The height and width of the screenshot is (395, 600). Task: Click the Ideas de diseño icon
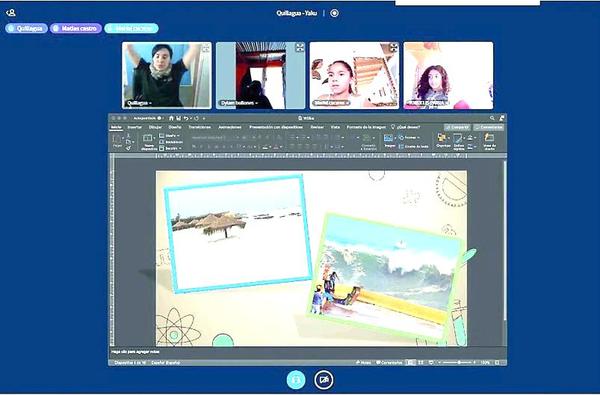click(x=489, y=137)
